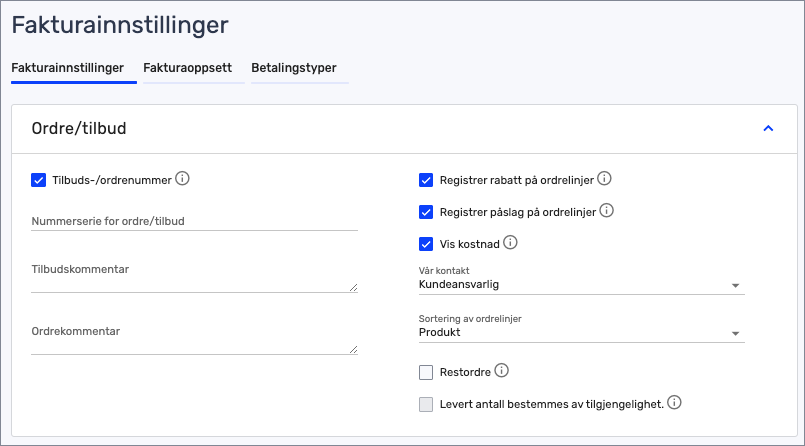Open info icon beside Tilbuds-/ordrenummer
This screenshot has width=805, height=446.
tap(182, 179)
